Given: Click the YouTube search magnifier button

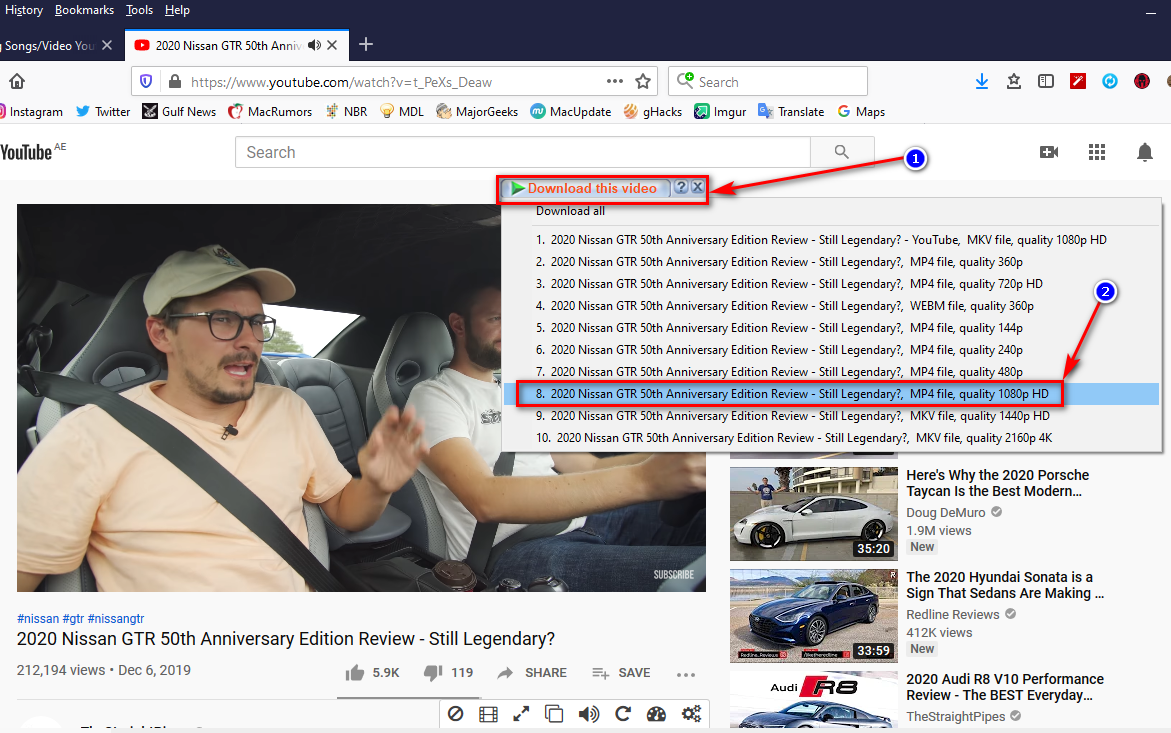Looking at the screenshot, I should 842,152.
